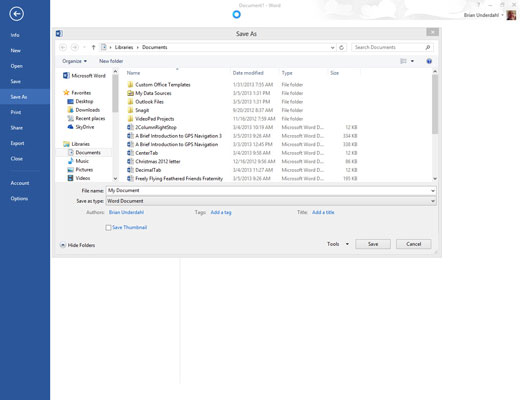Click file list vertical scrollbar down arrow
Screen dimensions: 520x400
click(x=435, y=179)
